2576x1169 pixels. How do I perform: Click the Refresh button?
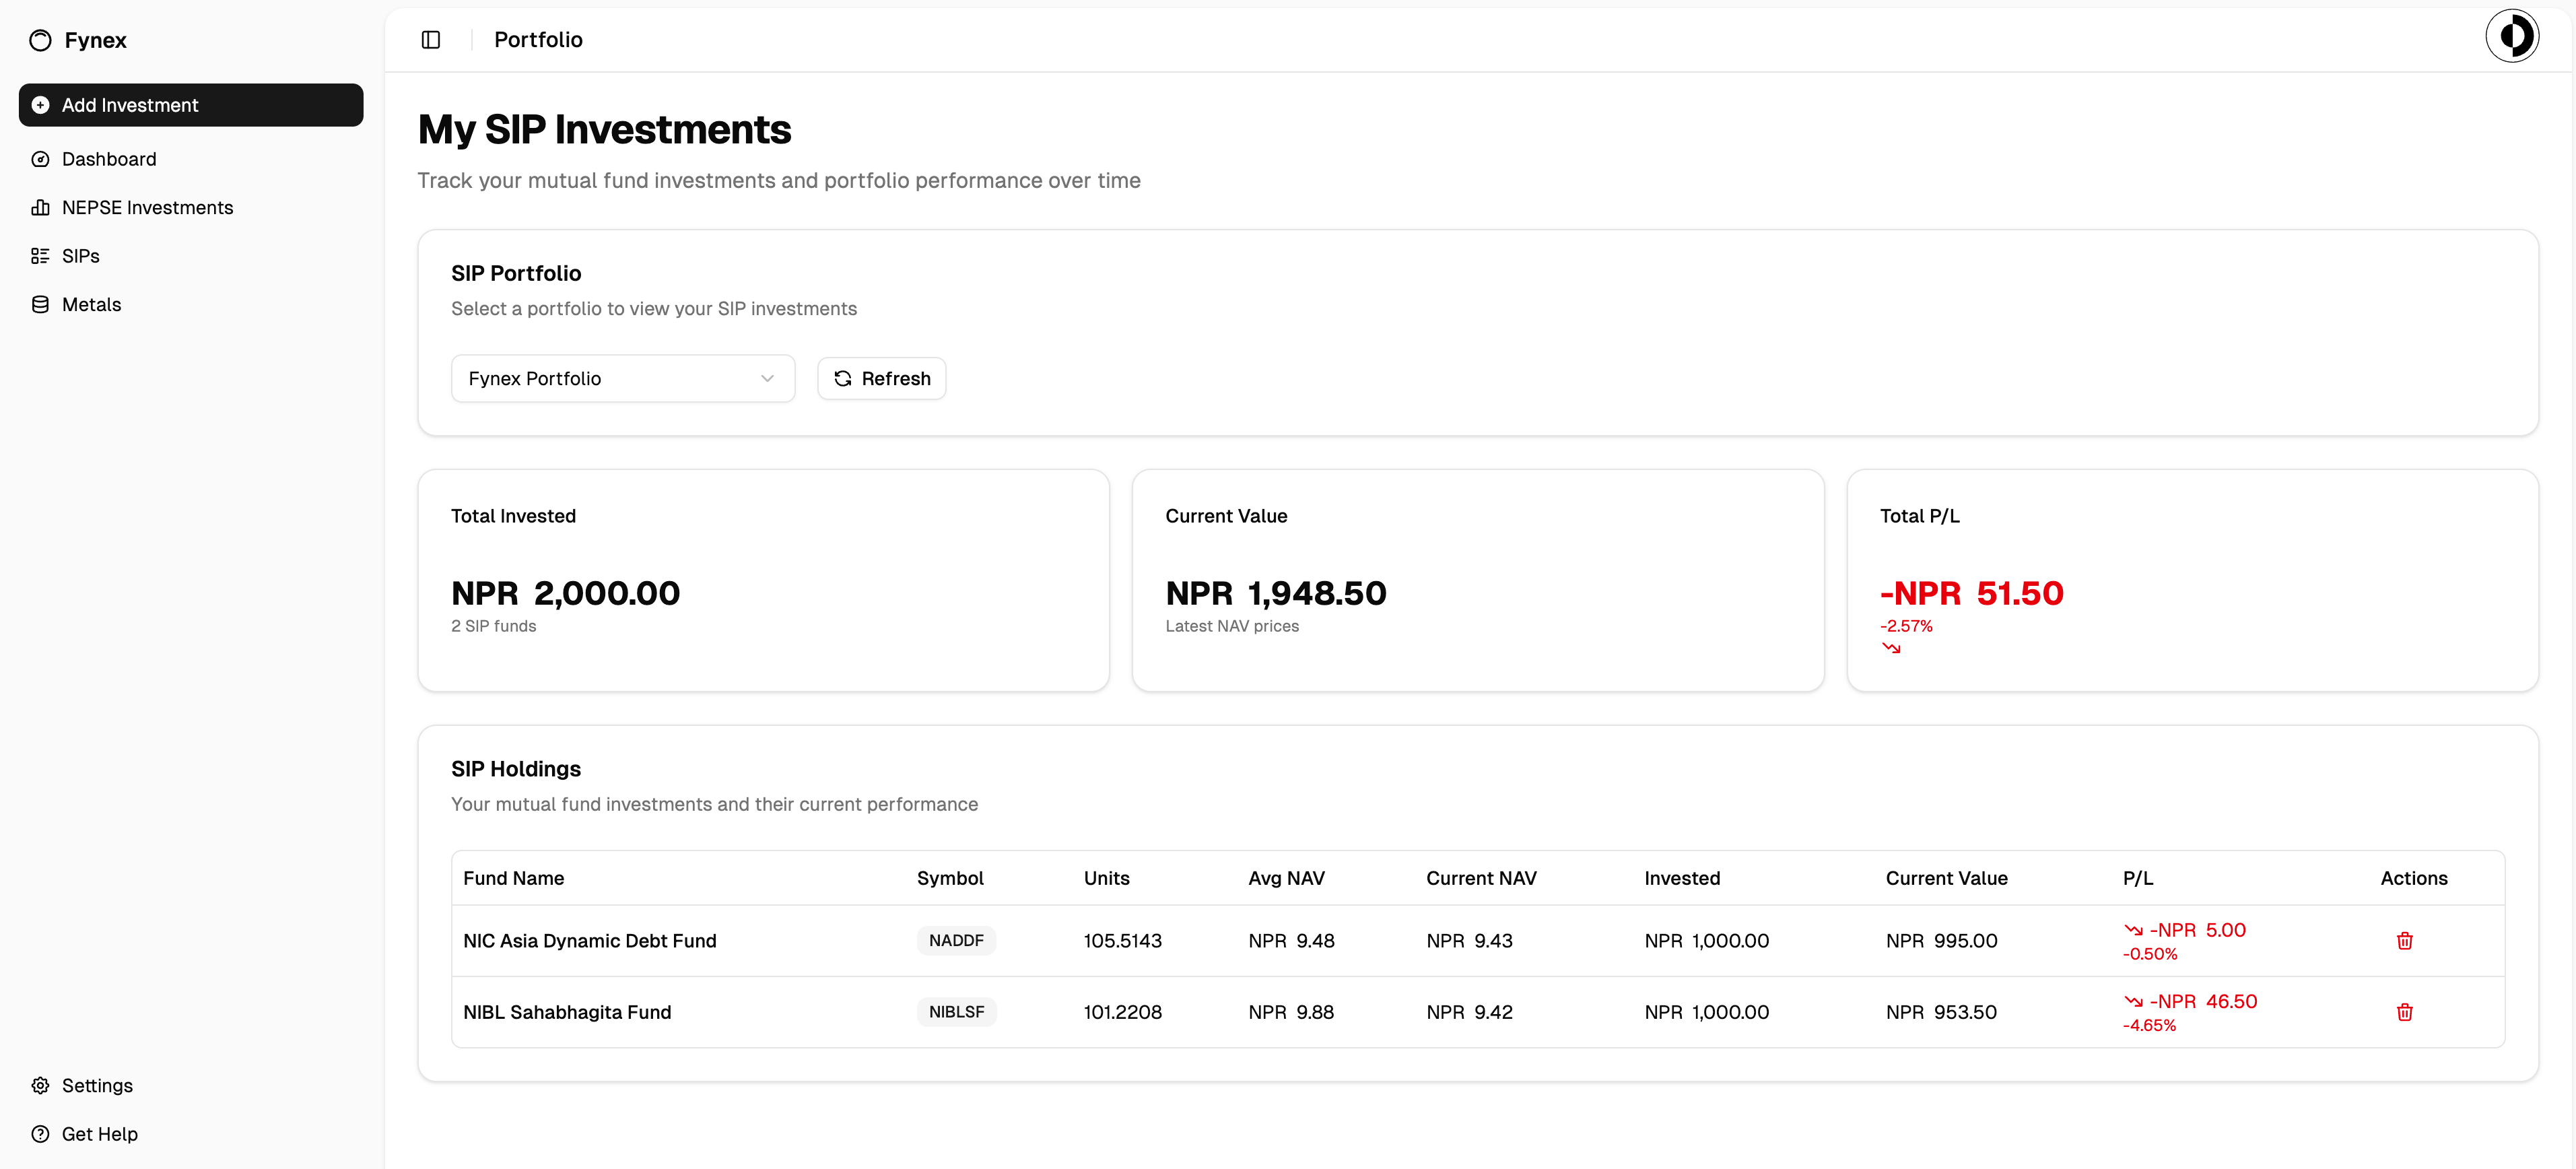(x=881, y=378)
